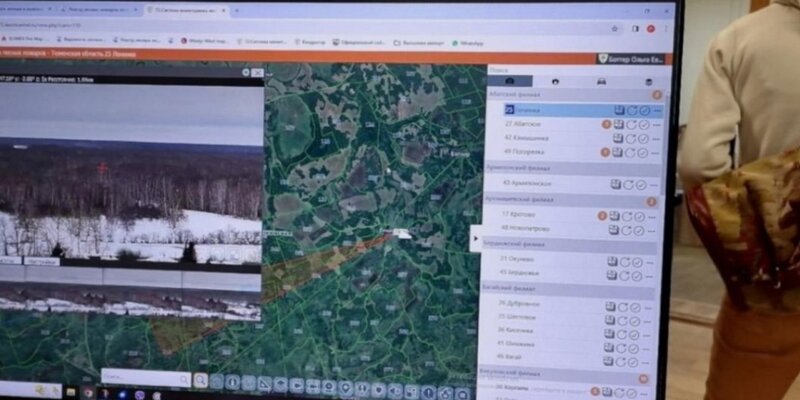Image resolution: width=800 pixels, height=400 pixels.
Task: Refresh camera row 42
Action: pos(631,139)
